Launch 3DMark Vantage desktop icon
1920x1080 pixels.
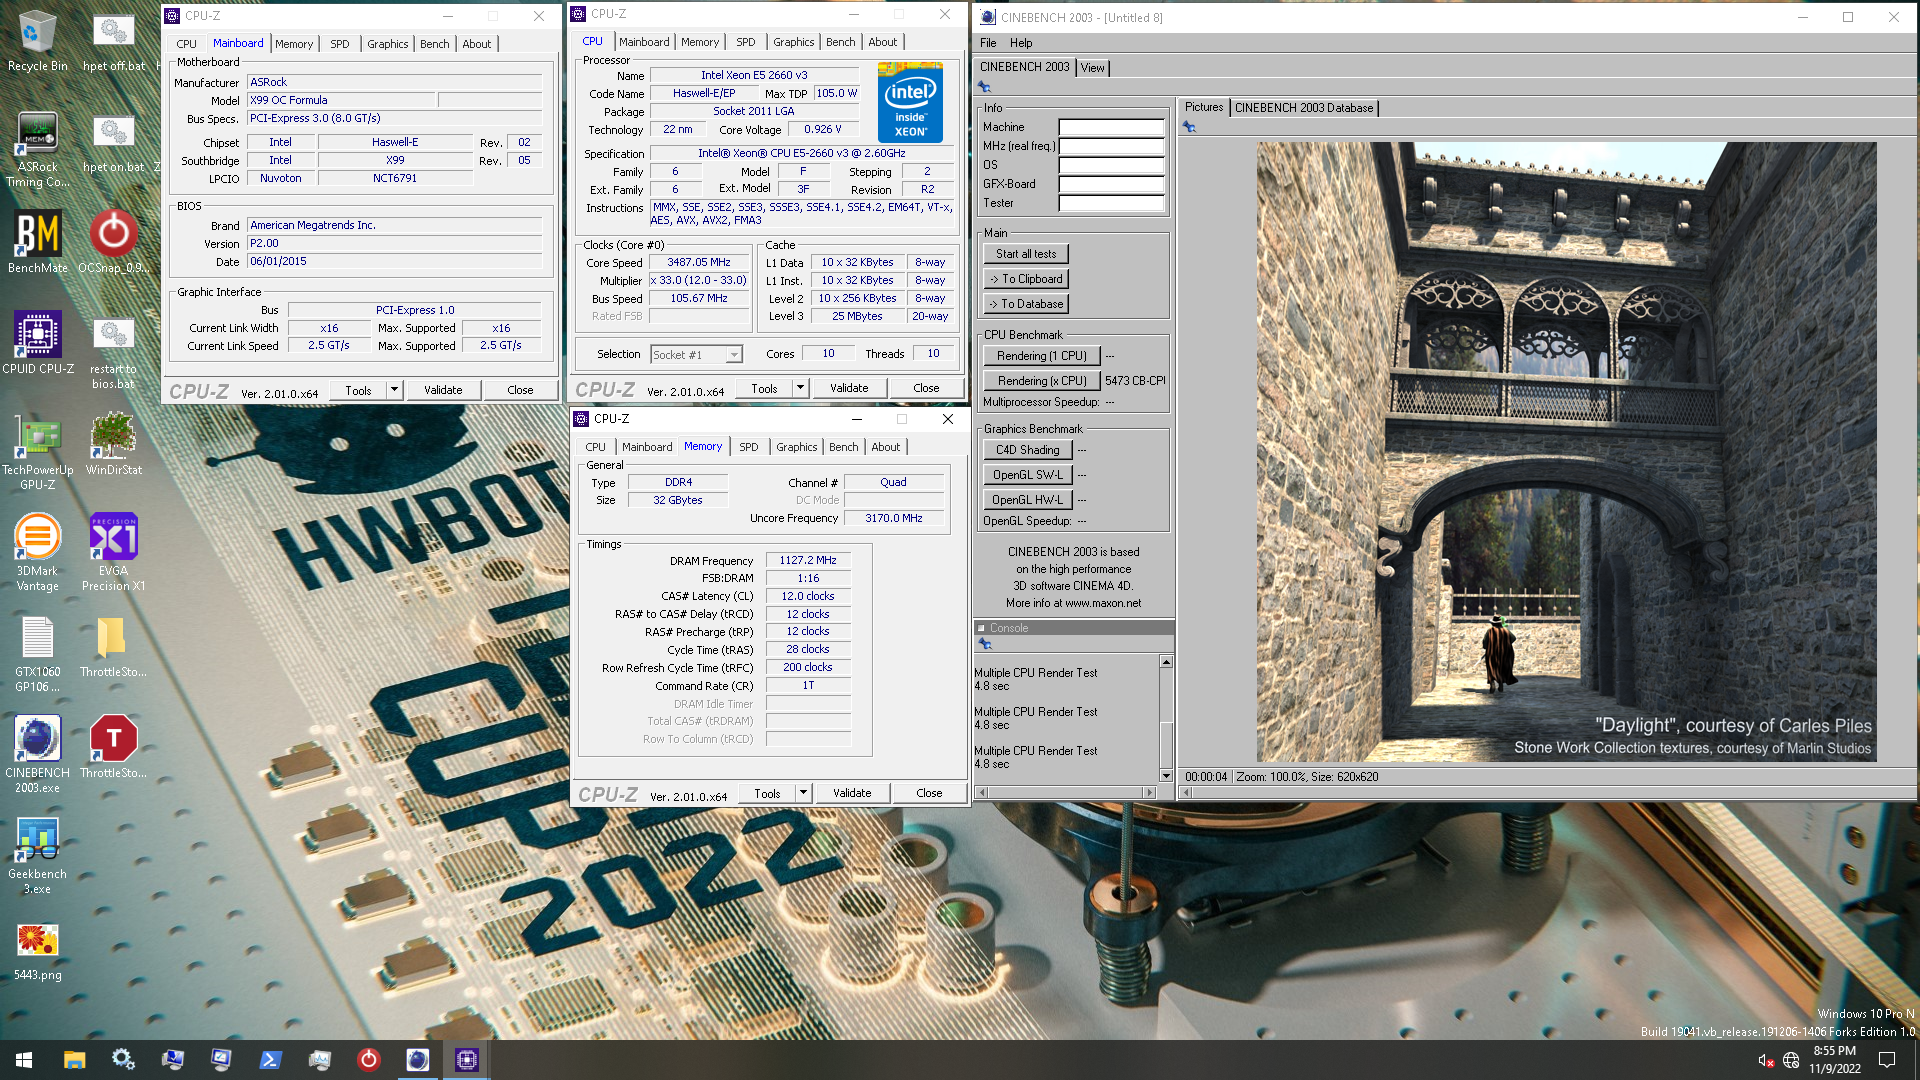[37, 552]
